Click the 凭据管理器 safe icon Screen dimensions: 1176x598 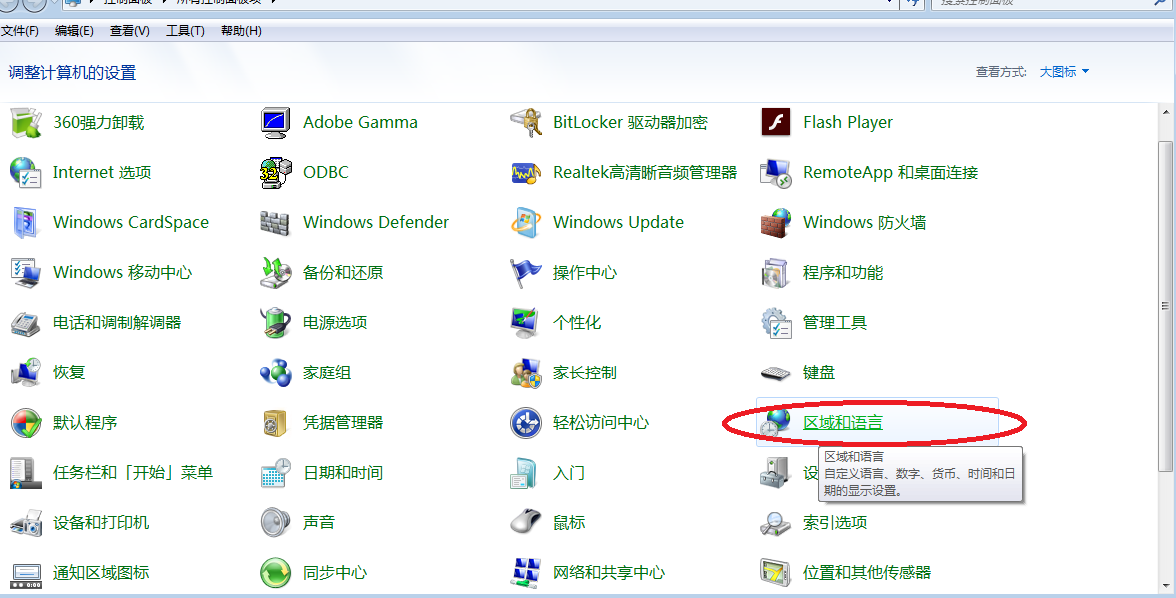275,423
